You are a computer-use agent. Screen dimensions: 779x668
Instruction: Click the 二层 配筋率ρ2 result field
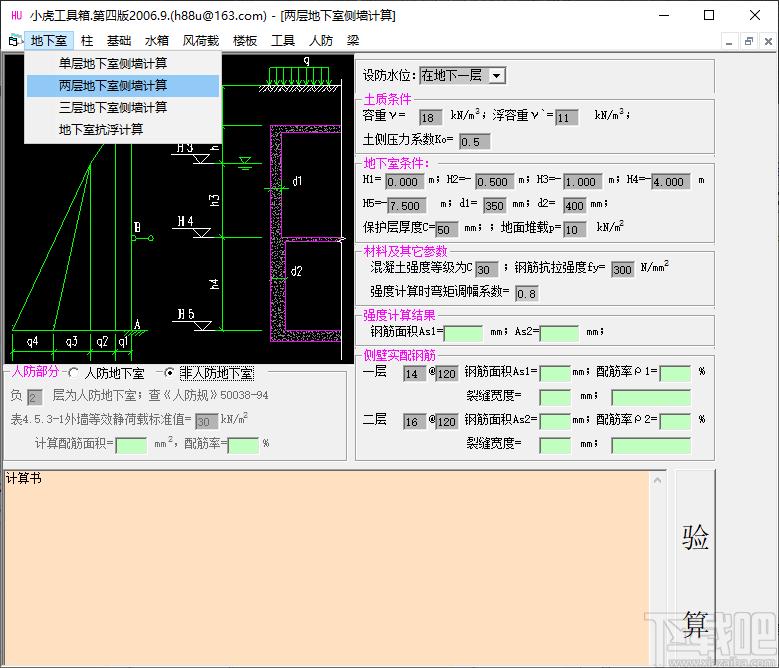(x=675, y=422)
